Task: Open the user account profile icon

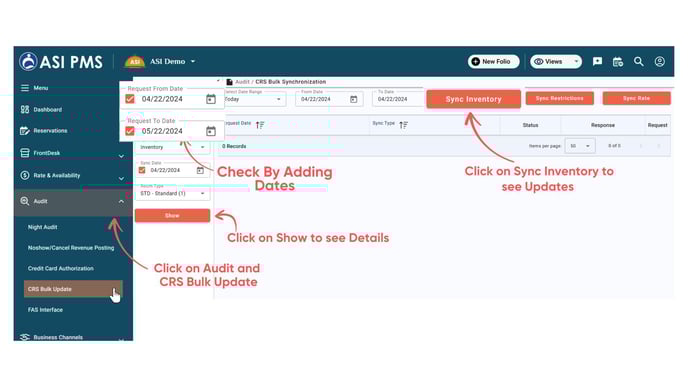Action: [x=659, y=61]
